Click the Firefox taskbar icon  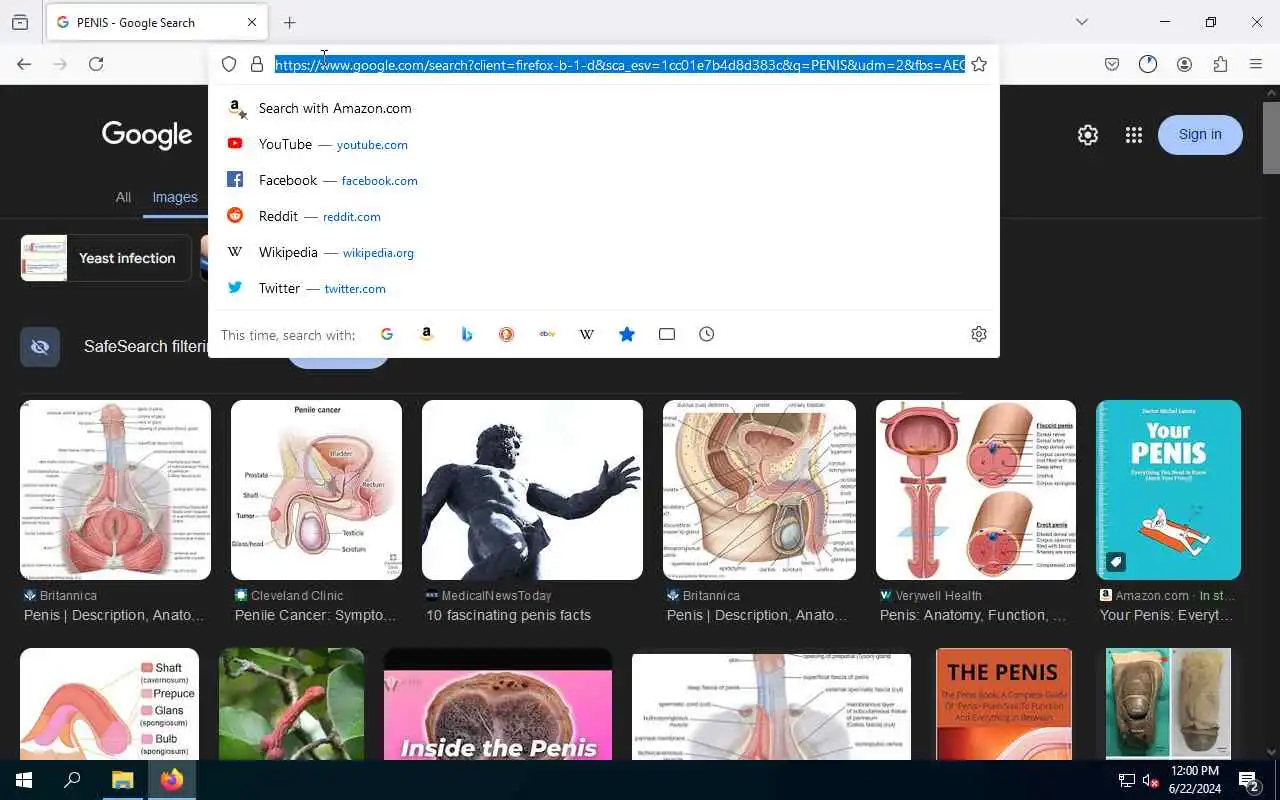tap(172, 780)
